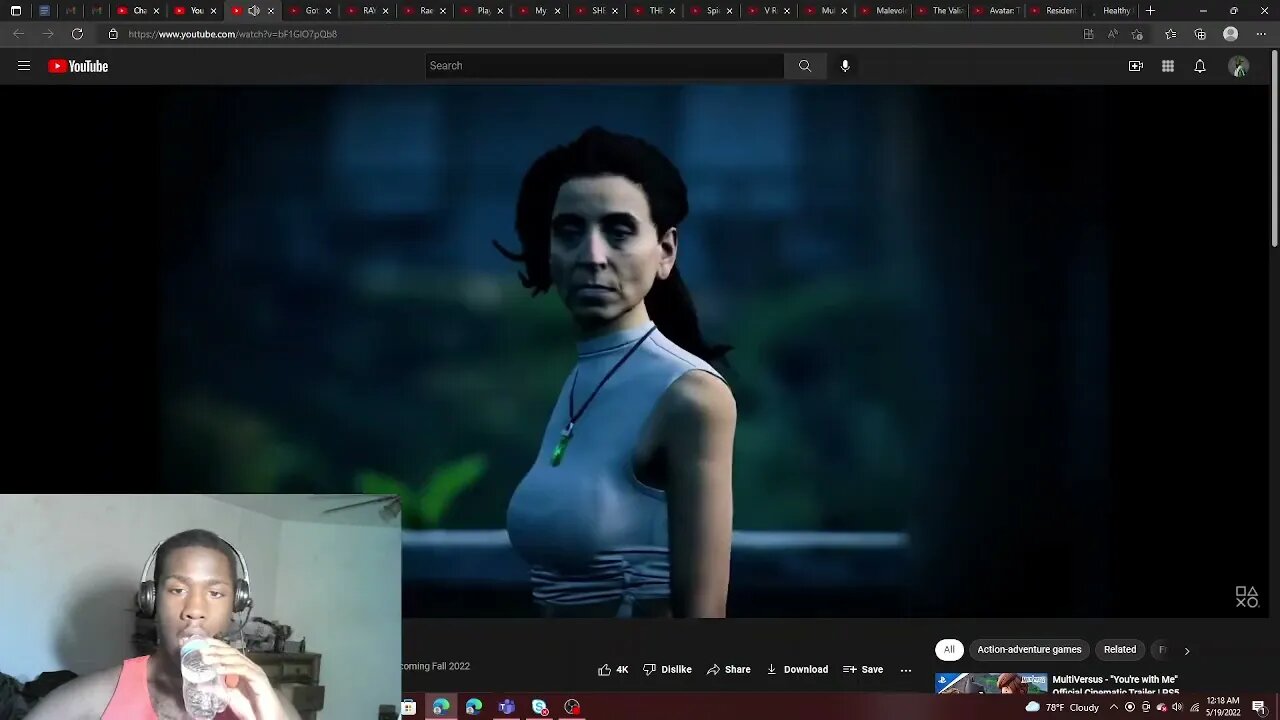Show more filter chips with arrow
The height and width of the screenshot is (720, 1280).
1187,651
